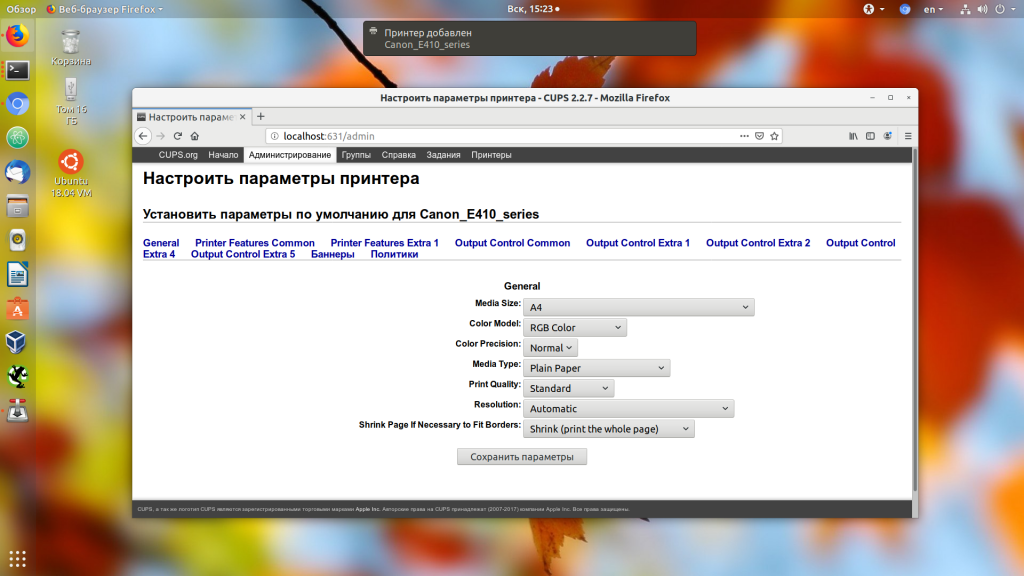Follow the Output Control Common link
1024x576 pixels.
pos(512,243)
